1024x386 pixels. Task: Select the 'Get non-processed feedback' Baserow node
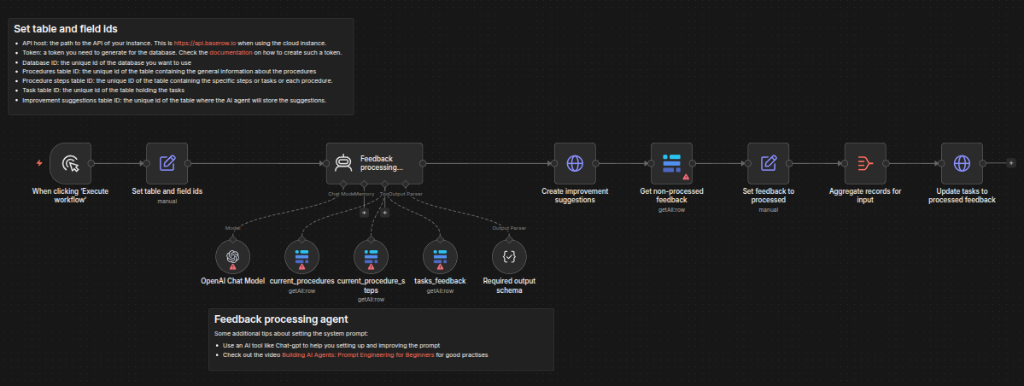point(671,163)
